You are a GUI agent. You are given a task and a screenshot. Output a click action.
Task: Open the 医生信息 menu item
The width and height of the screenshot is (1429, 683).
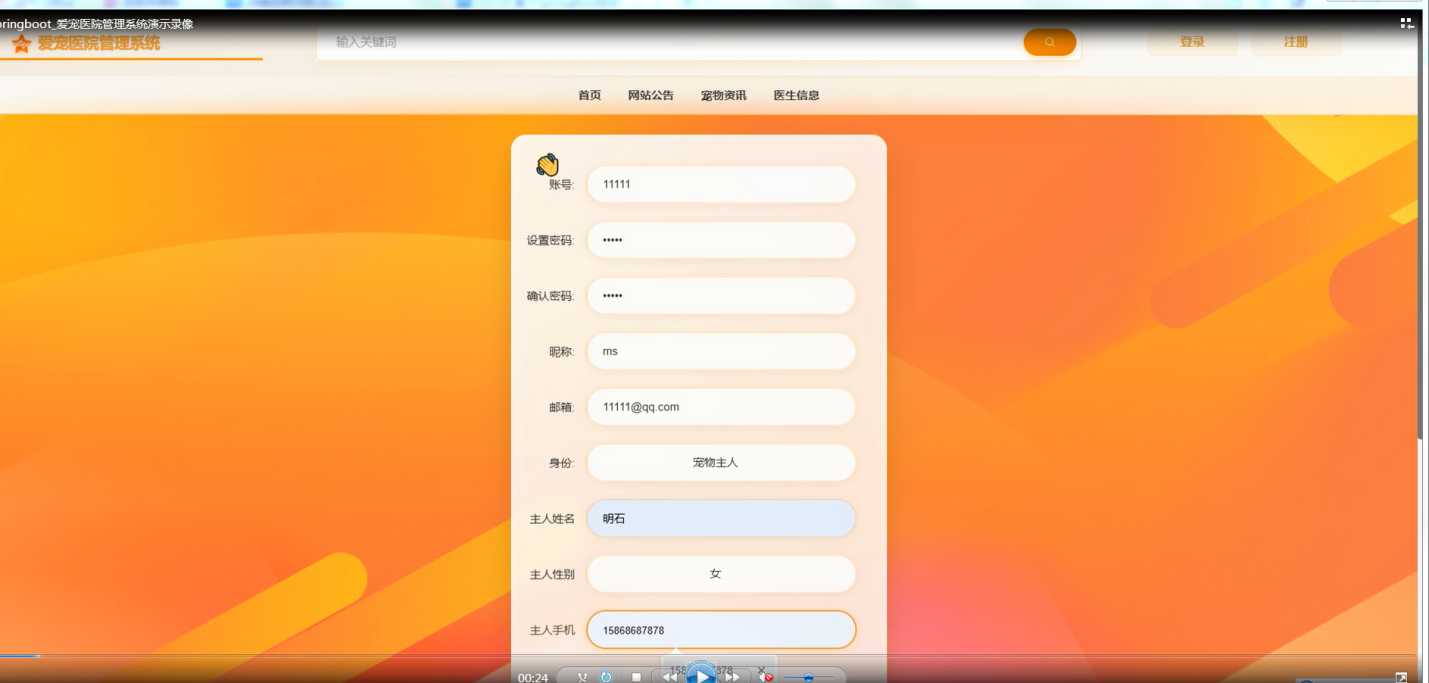797,96
